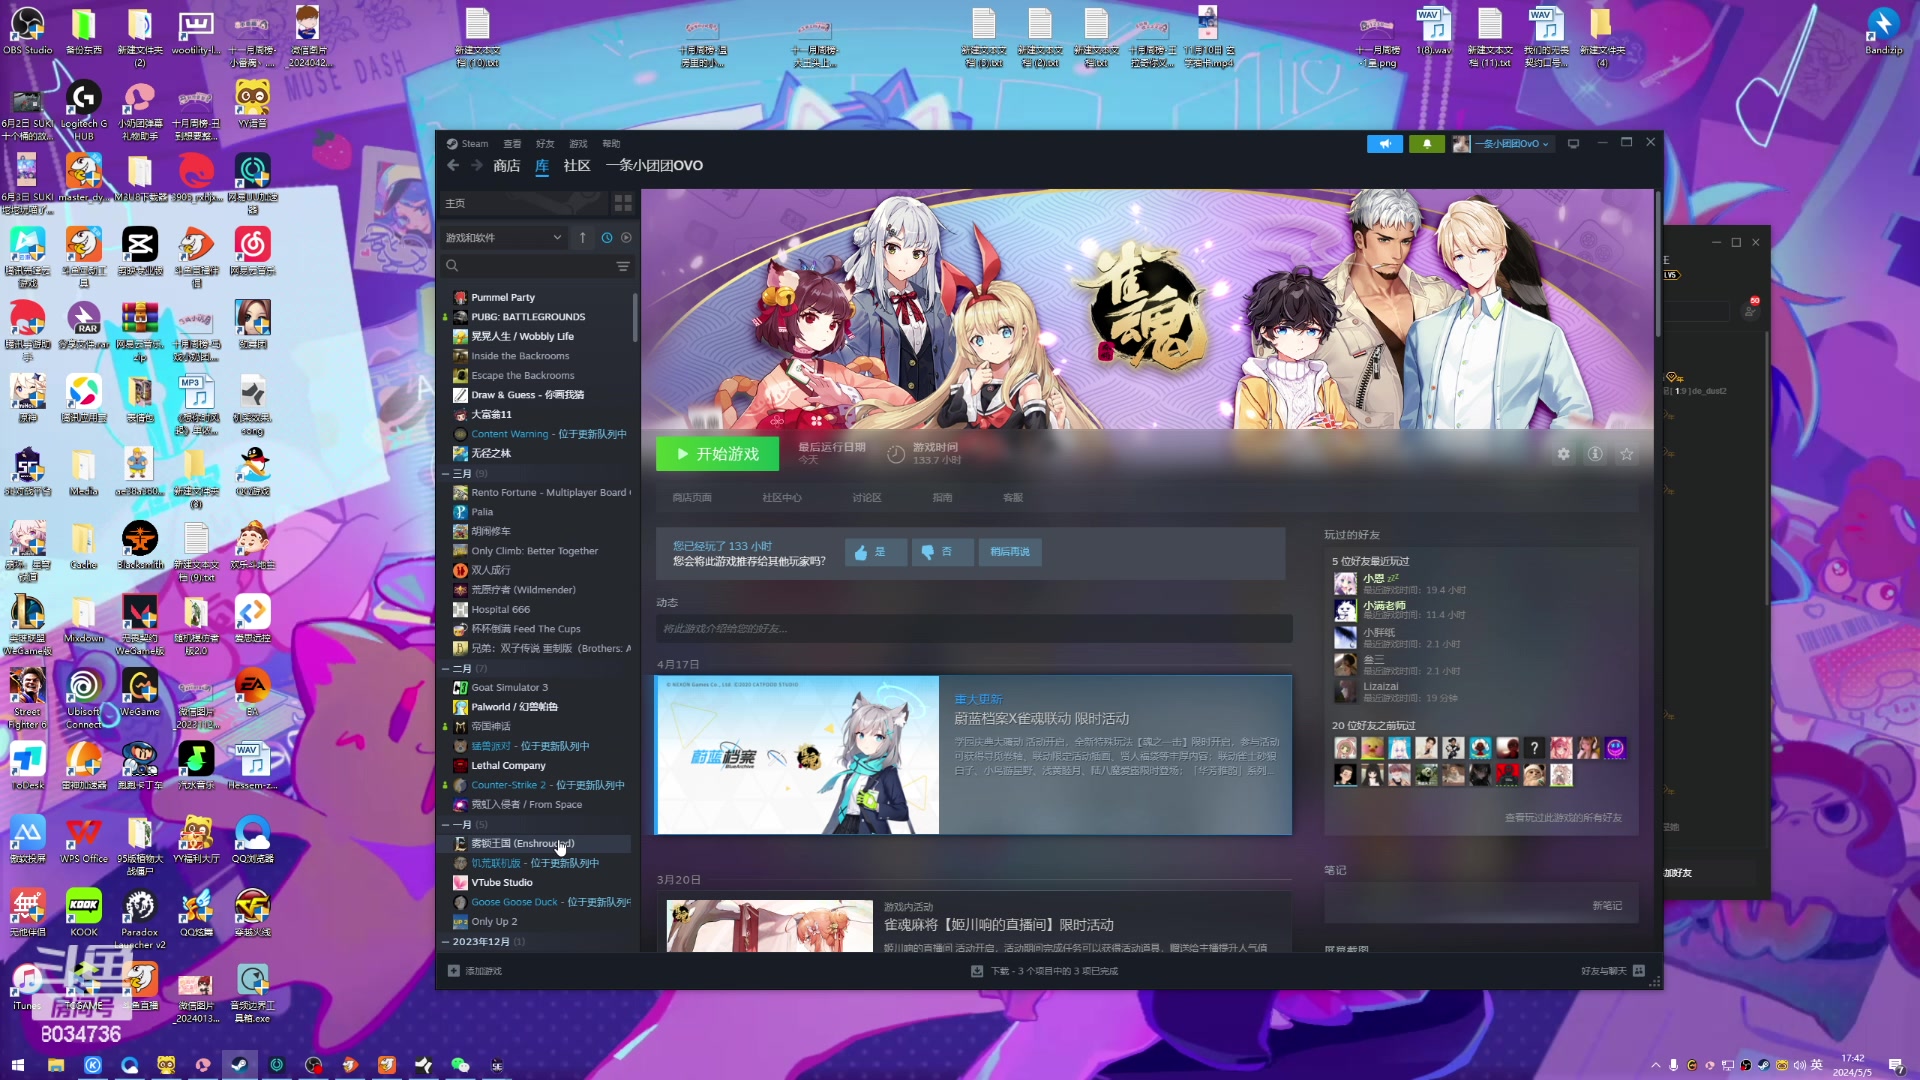The width and height of the screenshot is (1920, 1080).
Task: Open the library grid collections view icon
Action: click(x=623, y=203)
